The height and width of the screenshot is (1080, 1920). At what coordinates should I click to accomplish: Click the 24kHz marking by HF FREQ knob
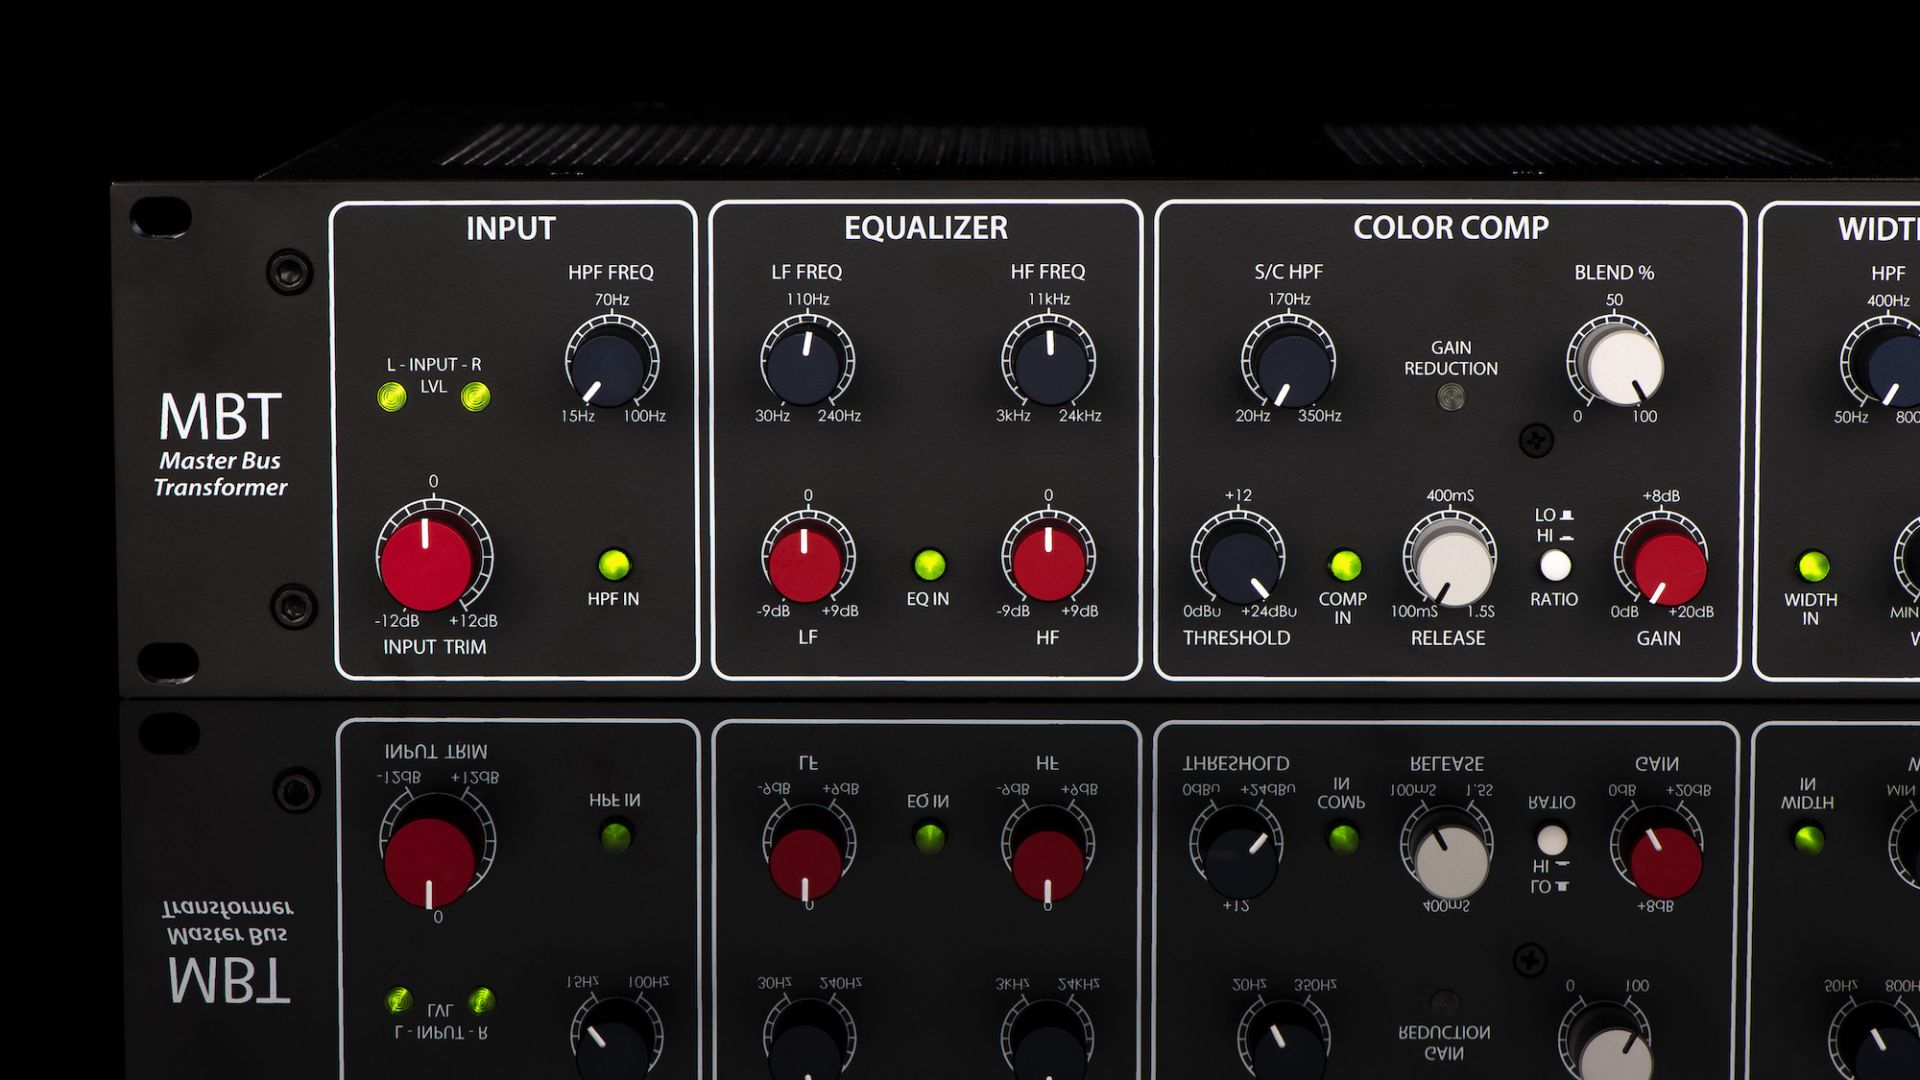point(1080,416)
